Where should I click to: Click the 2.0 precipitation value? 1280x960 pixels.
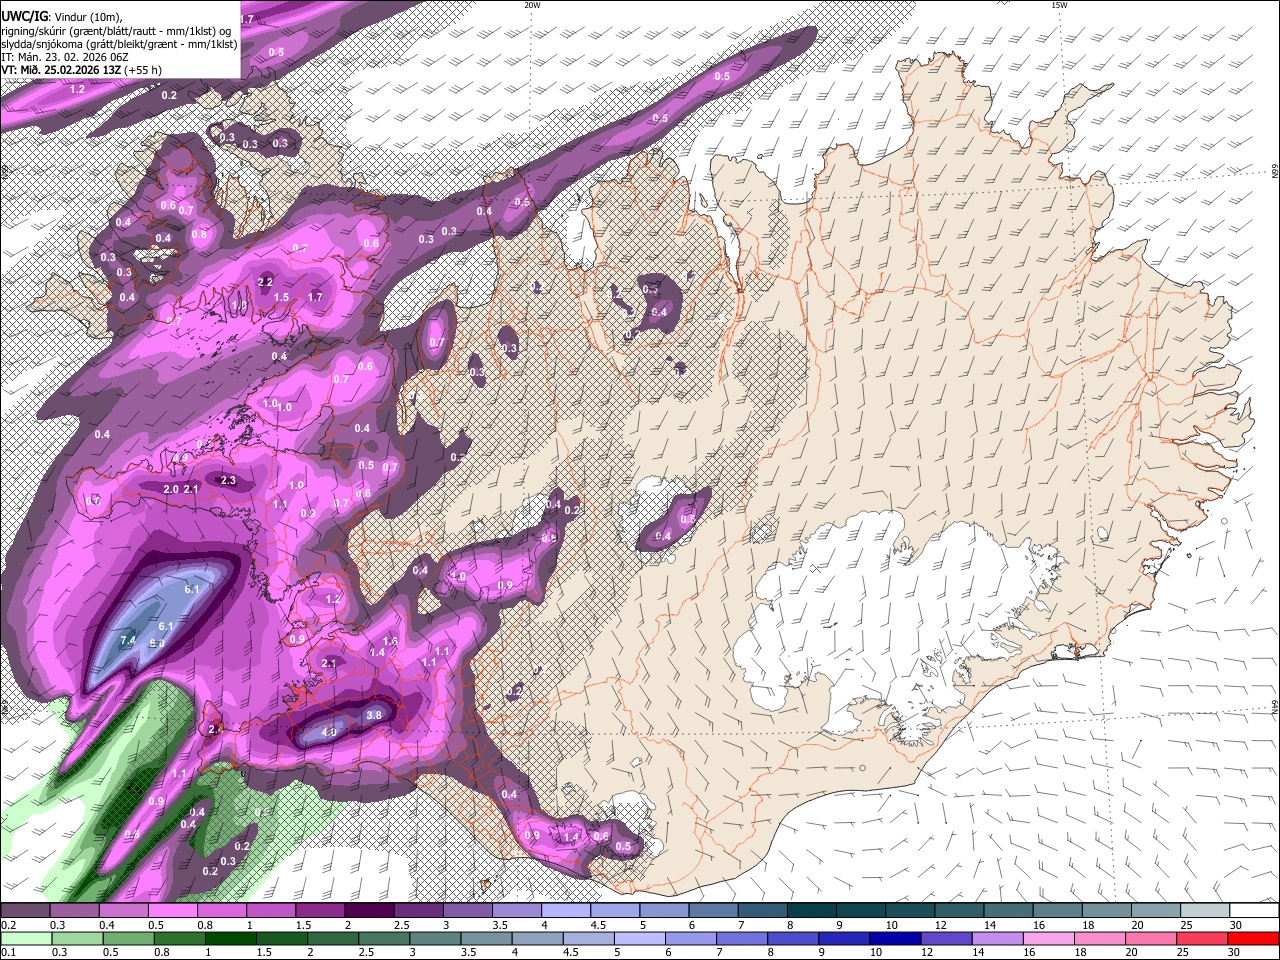coord(170,489)
